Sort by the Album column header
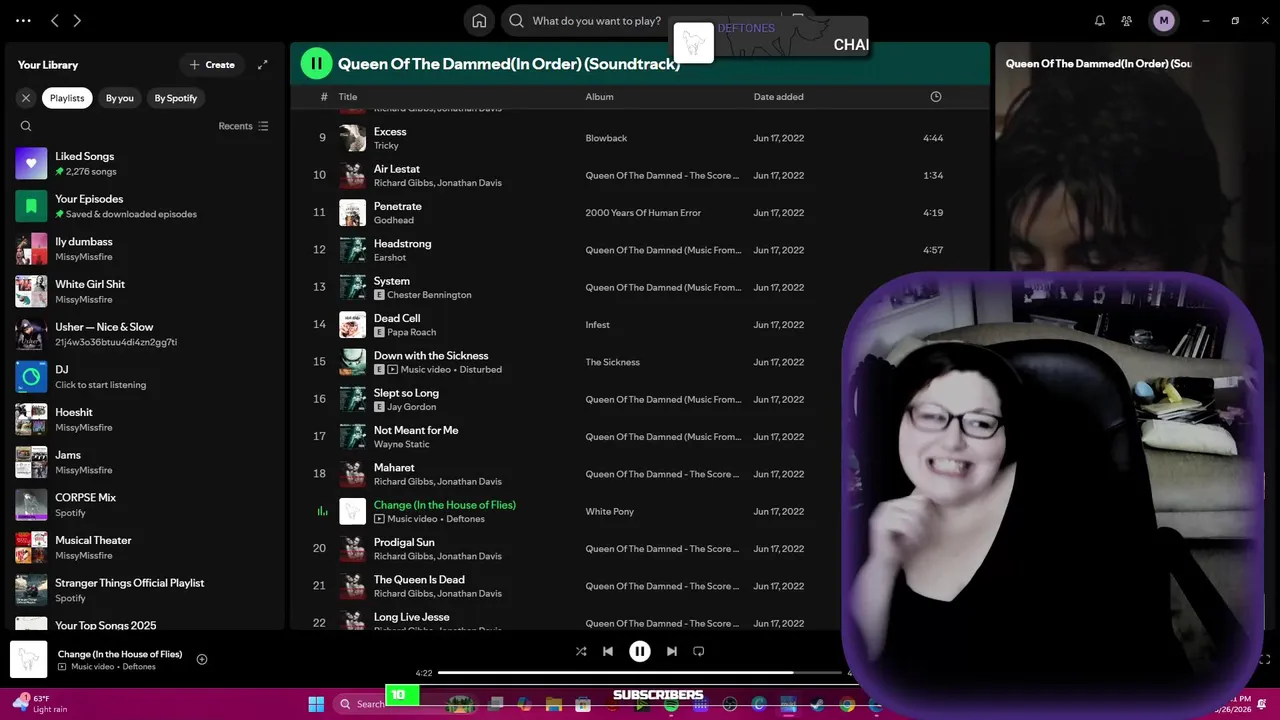This screenshot has height=720, width=1280. pos(599,97)
